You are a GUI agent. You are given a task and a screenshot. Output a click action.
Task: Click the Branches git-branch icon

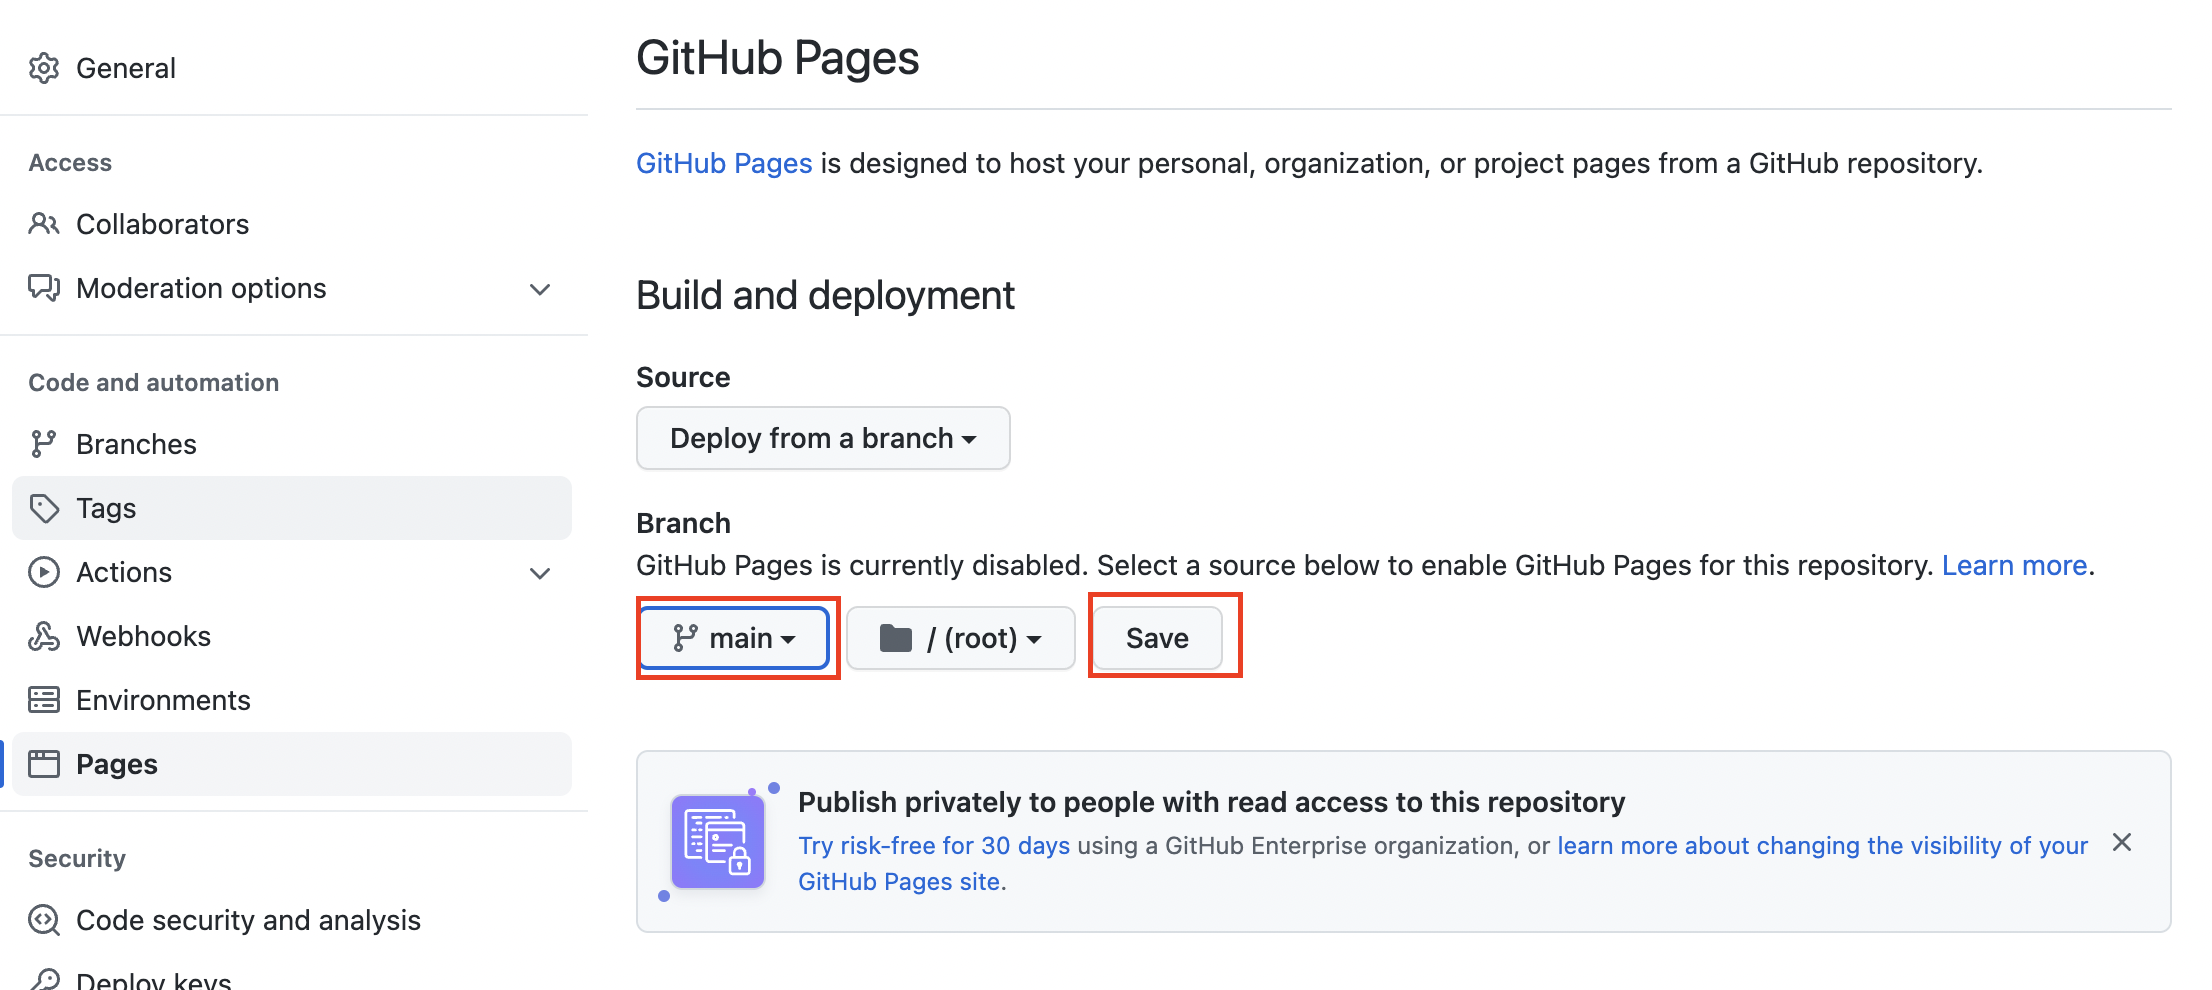coord(44,444)
